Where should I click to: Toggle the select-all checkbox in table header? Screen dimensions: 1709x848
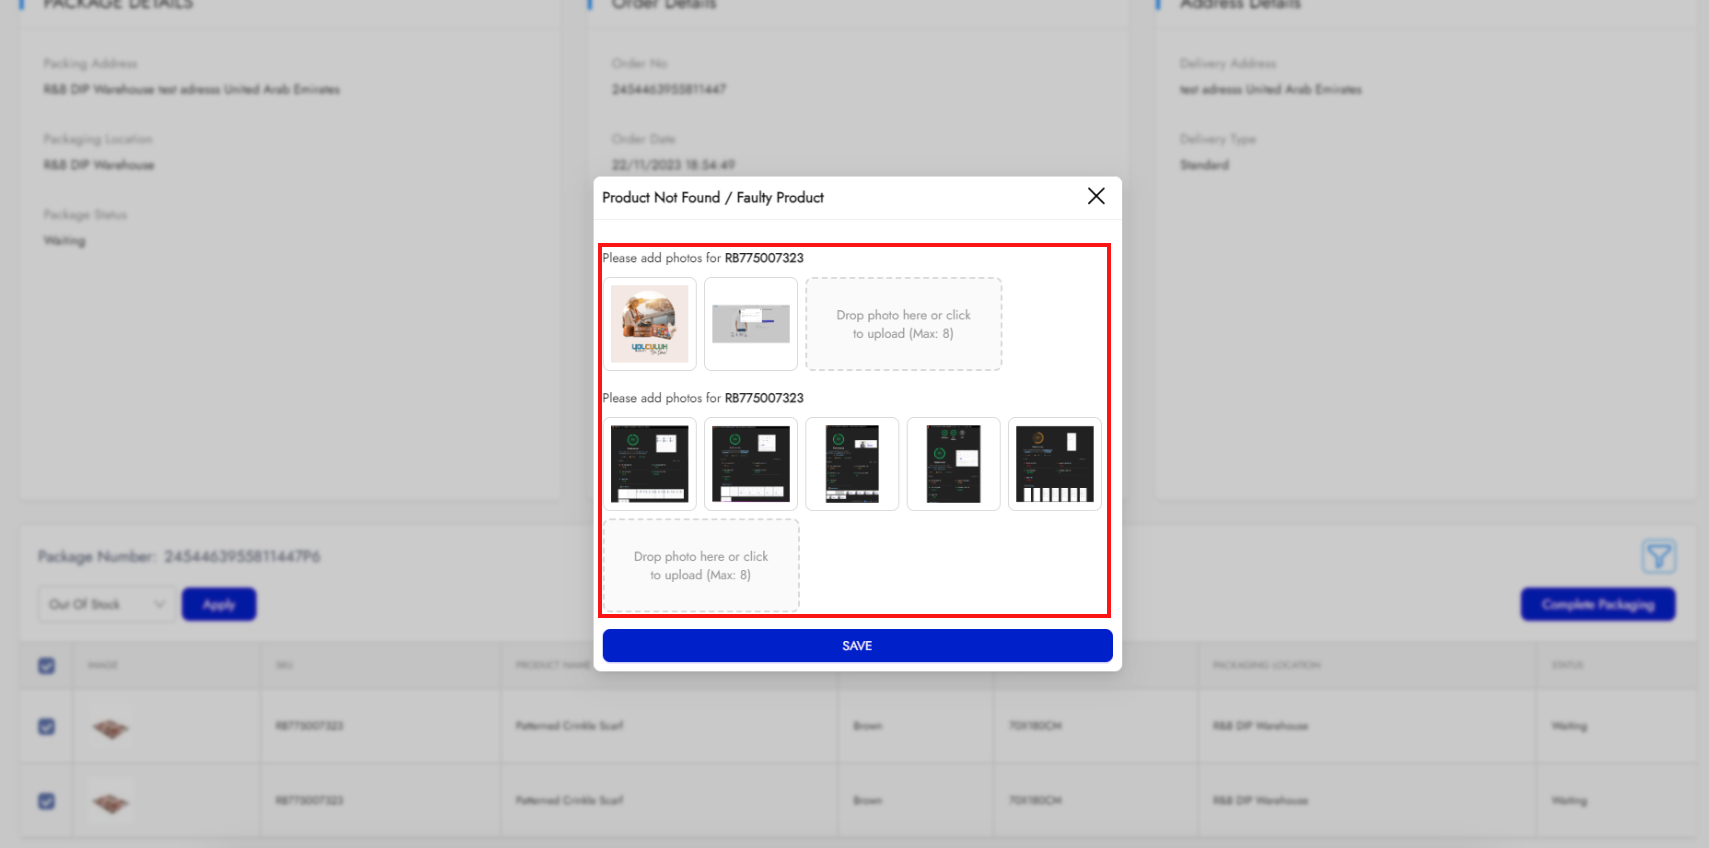[46, 666]
